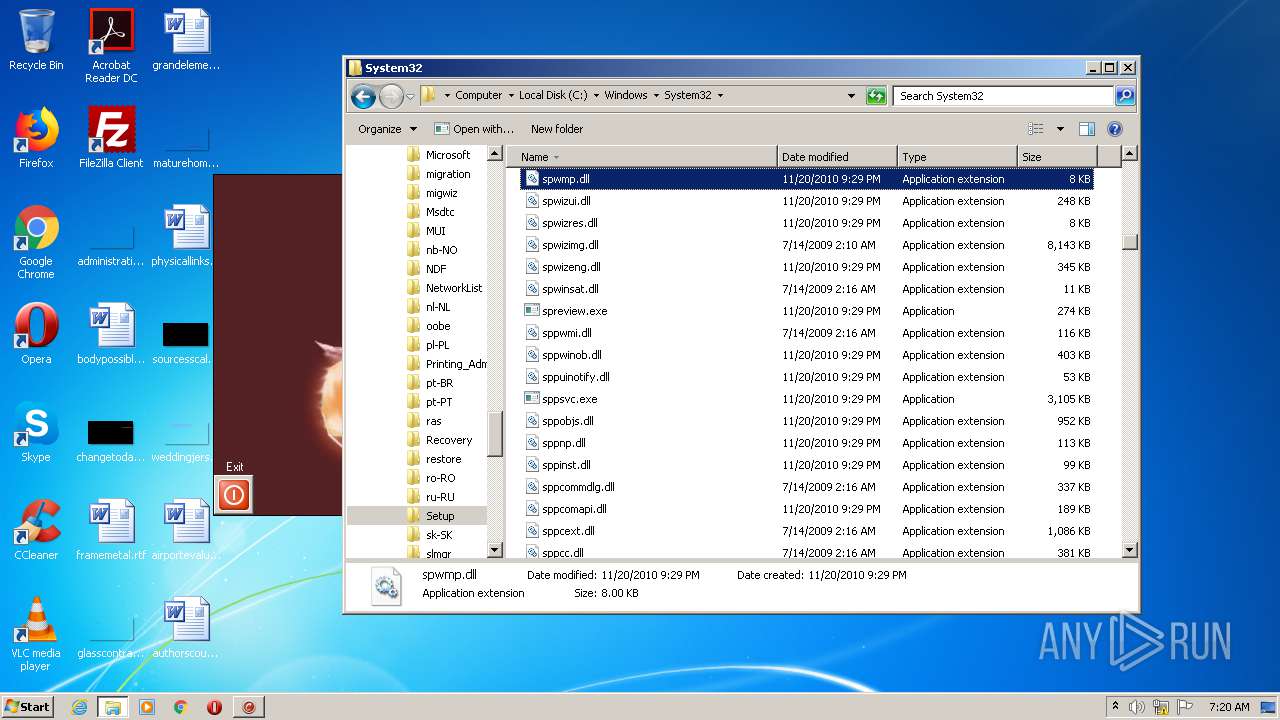
Task: Click Windows Media Player taskbar icon
Action: coord(147,707)
